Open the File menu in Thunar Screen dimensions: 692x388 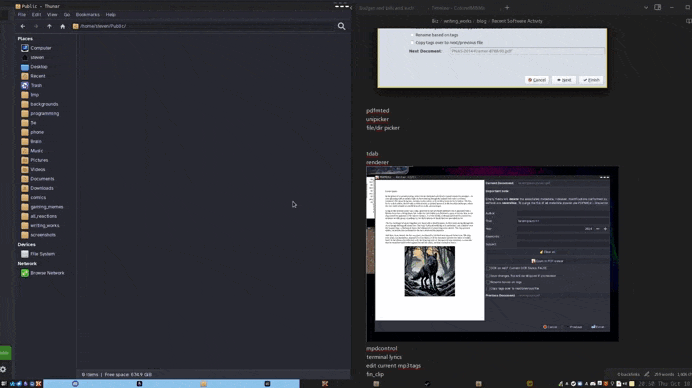coord(22,15)
